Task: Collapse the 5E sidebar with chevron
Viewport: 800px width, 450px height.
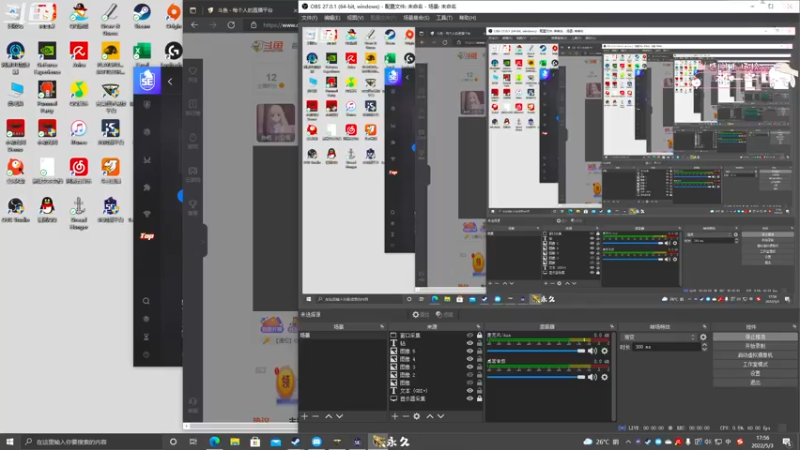Action: coord(170,81)
